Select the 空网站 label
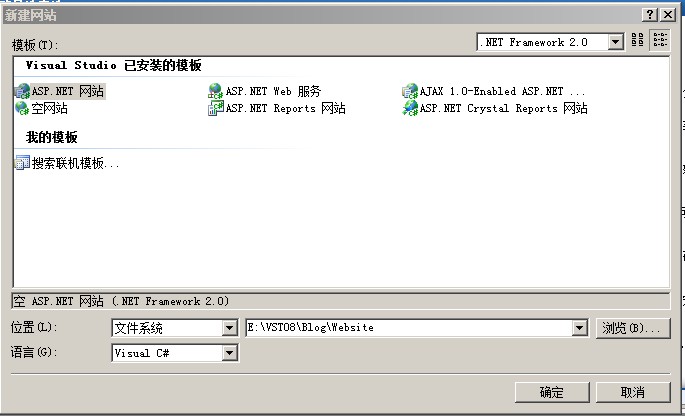The height and width of the screenshot is (416, 685). [49, 108]
